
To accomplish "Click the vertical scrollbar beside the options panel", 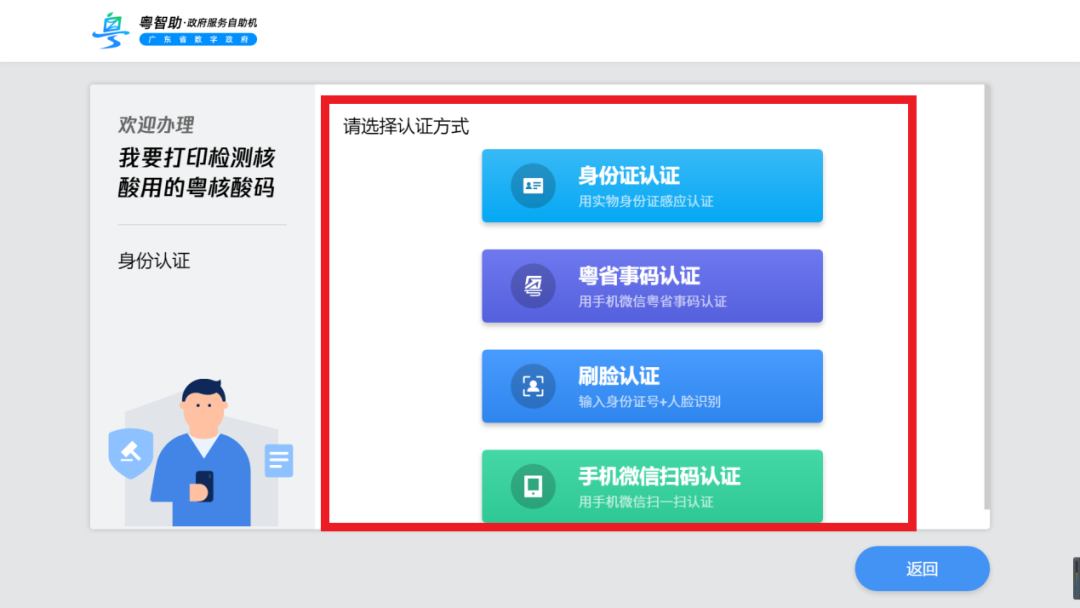I will [x=986, y=300].
